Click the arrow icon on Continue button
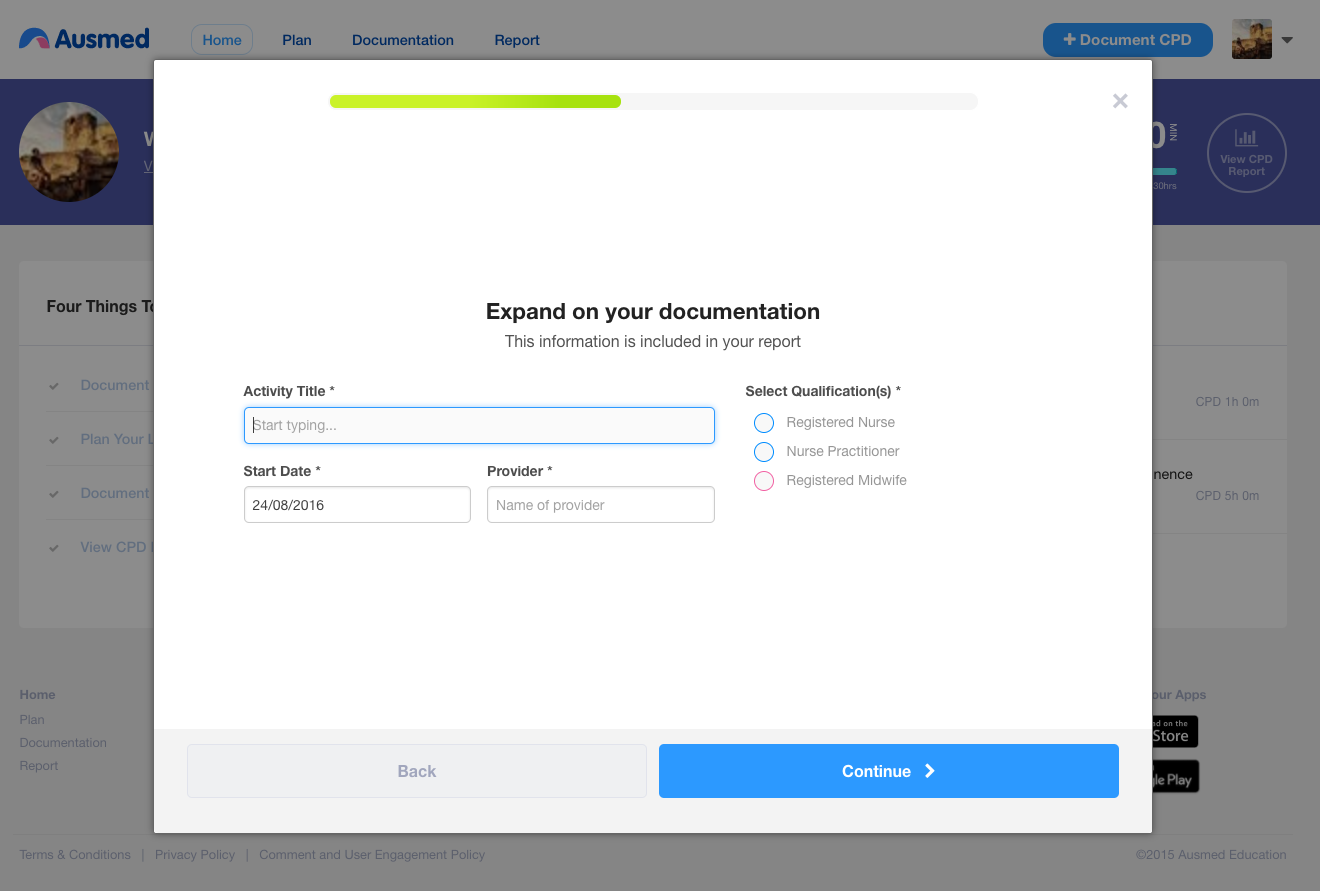This screenshot has height=891, width=1320. [x=930, y=771]
